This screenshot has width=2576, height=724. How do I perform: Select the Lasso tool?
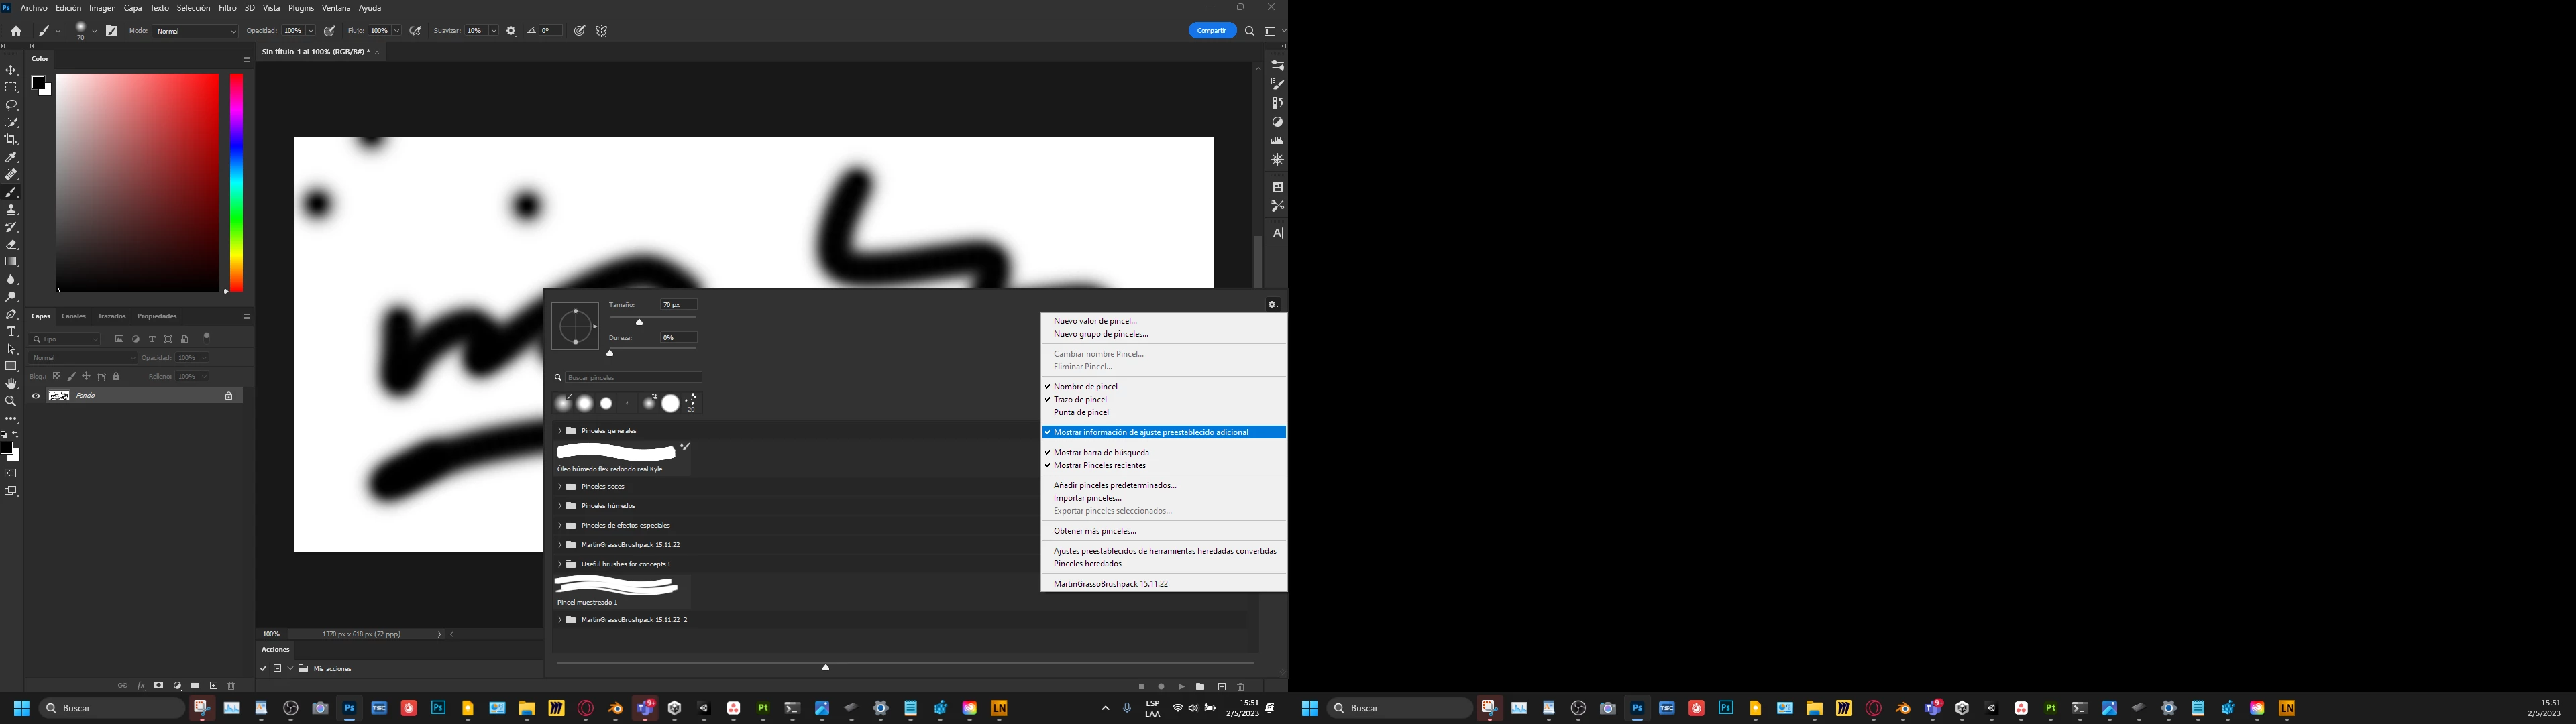pos(11,105)
